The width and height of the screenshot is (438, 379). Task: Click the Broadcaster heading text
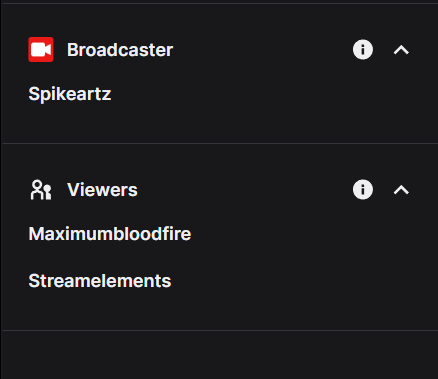(120, 50)
